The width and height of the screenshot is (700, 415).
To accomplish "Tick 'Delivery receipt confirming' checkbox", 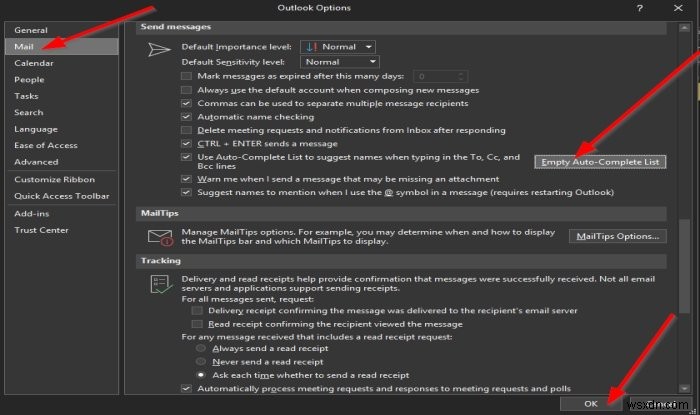I will coord(197,311).
